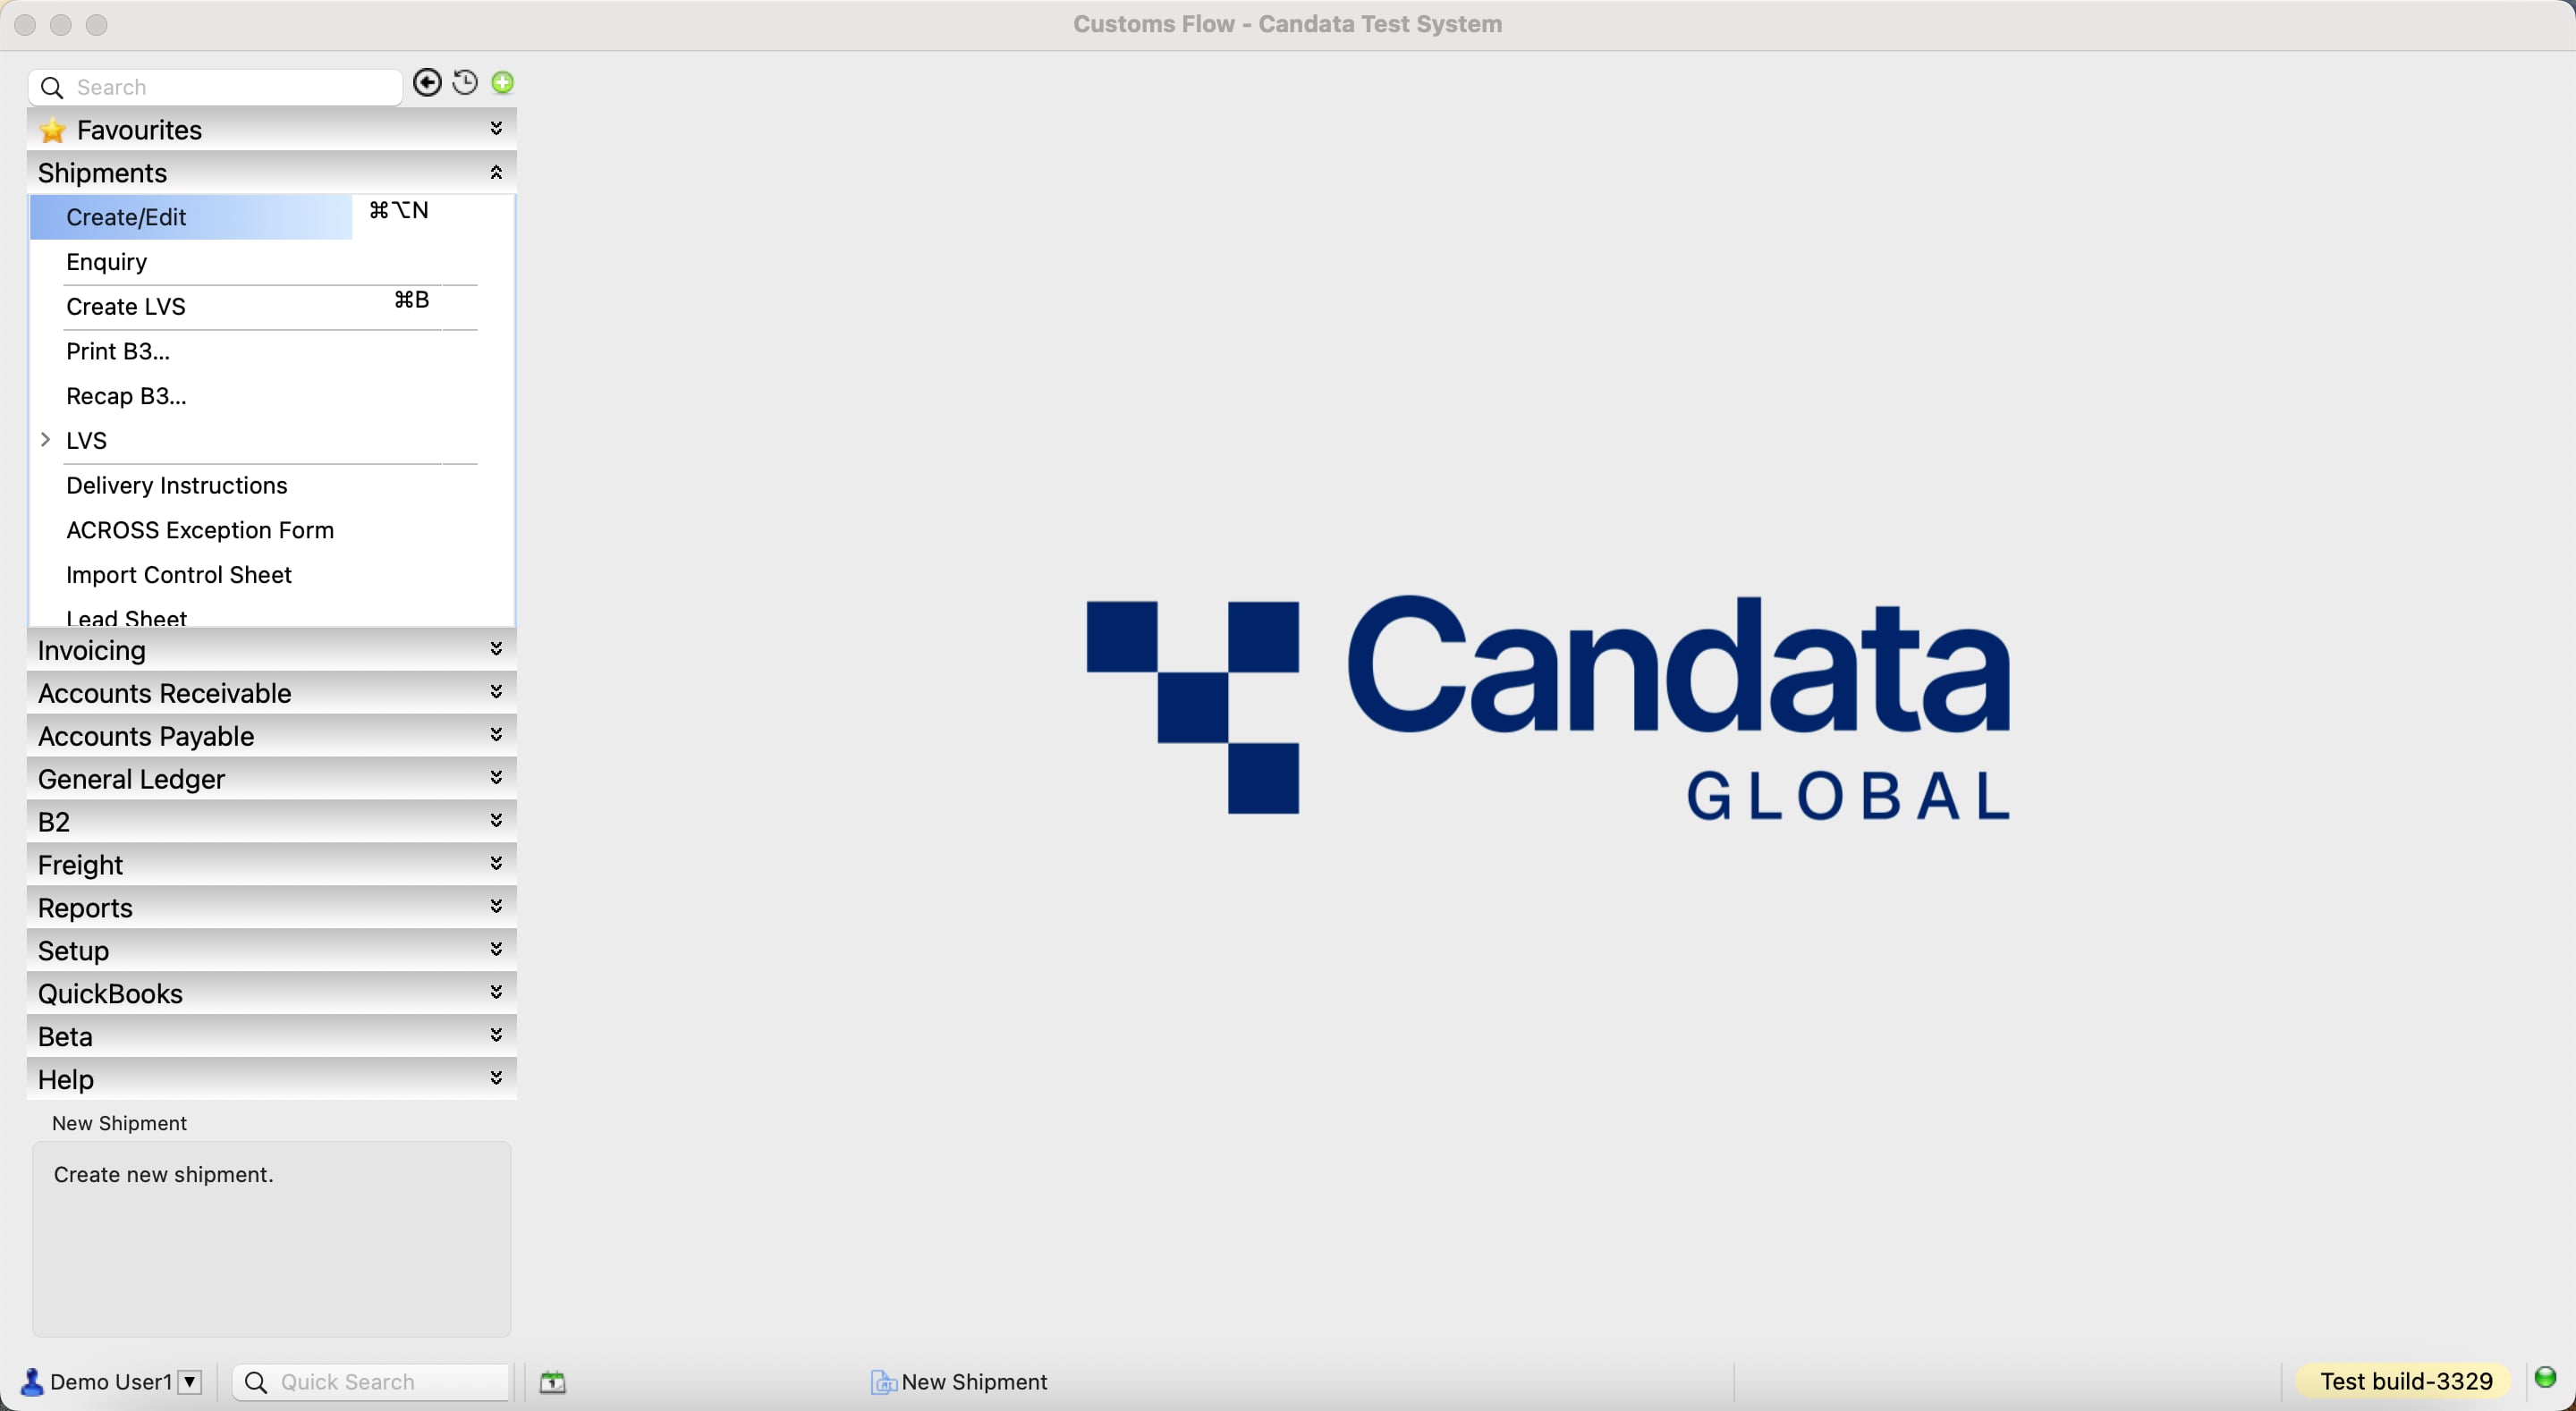Open ACROSS Exception Form

(200, 531)
